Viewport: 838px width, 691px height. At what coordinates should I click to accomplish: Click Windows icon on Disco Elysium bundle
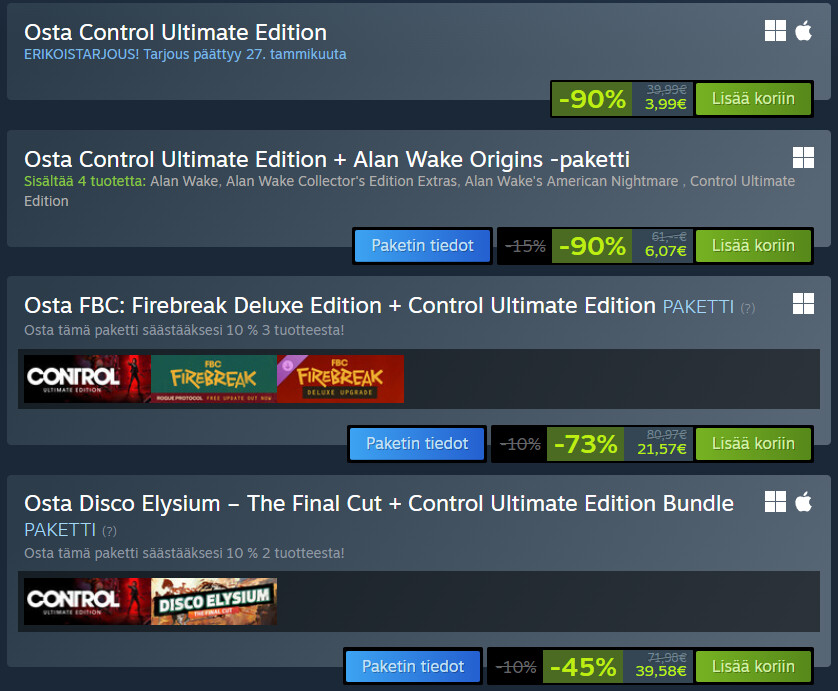[x=775, y=501]
